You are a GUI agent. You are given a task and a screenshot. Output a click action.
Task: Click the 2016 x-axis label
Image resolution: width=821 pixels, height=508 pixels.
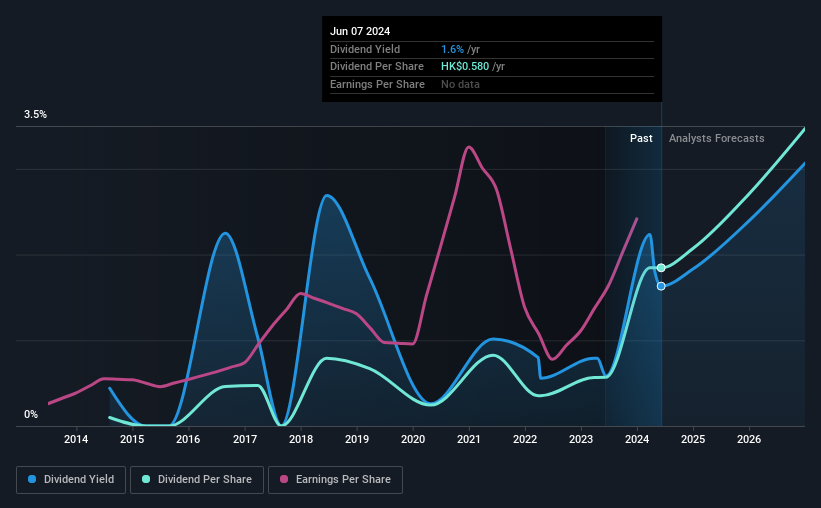(188, 439)
